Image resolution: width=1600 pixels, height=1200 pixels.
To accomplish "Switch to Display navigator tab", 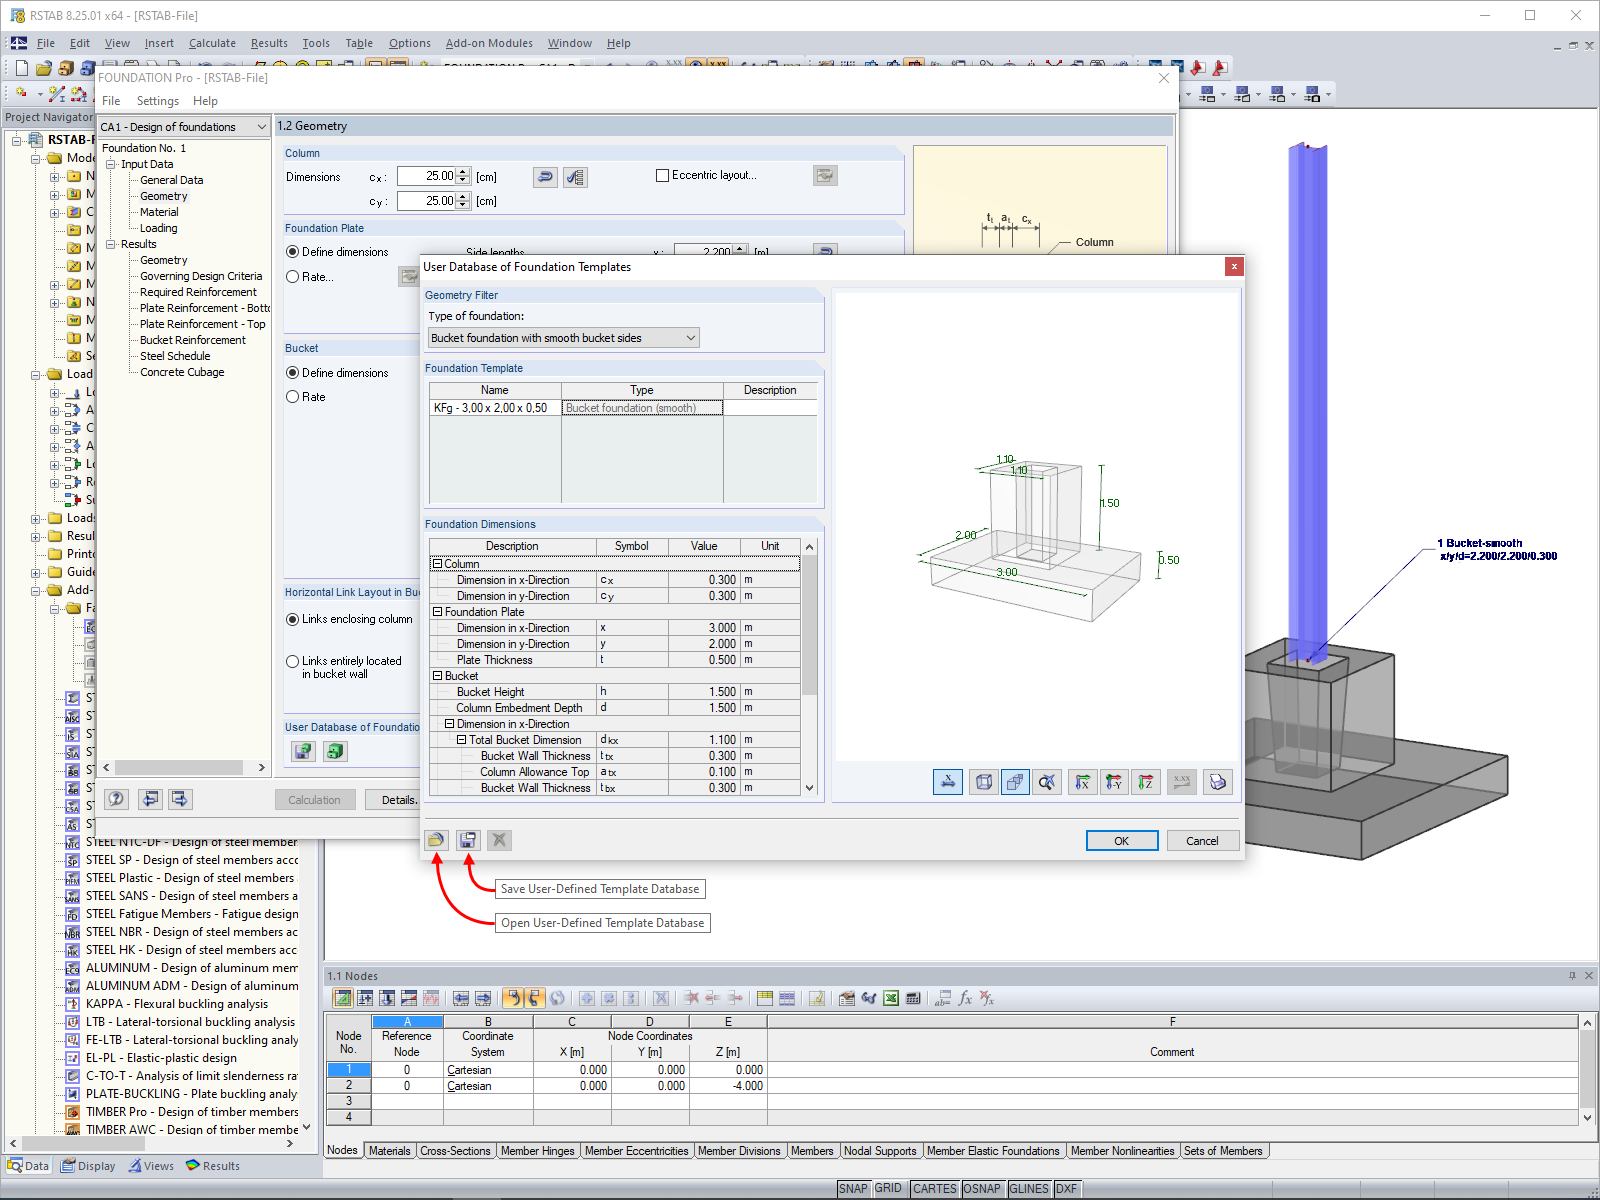I will click(88, 1166).
